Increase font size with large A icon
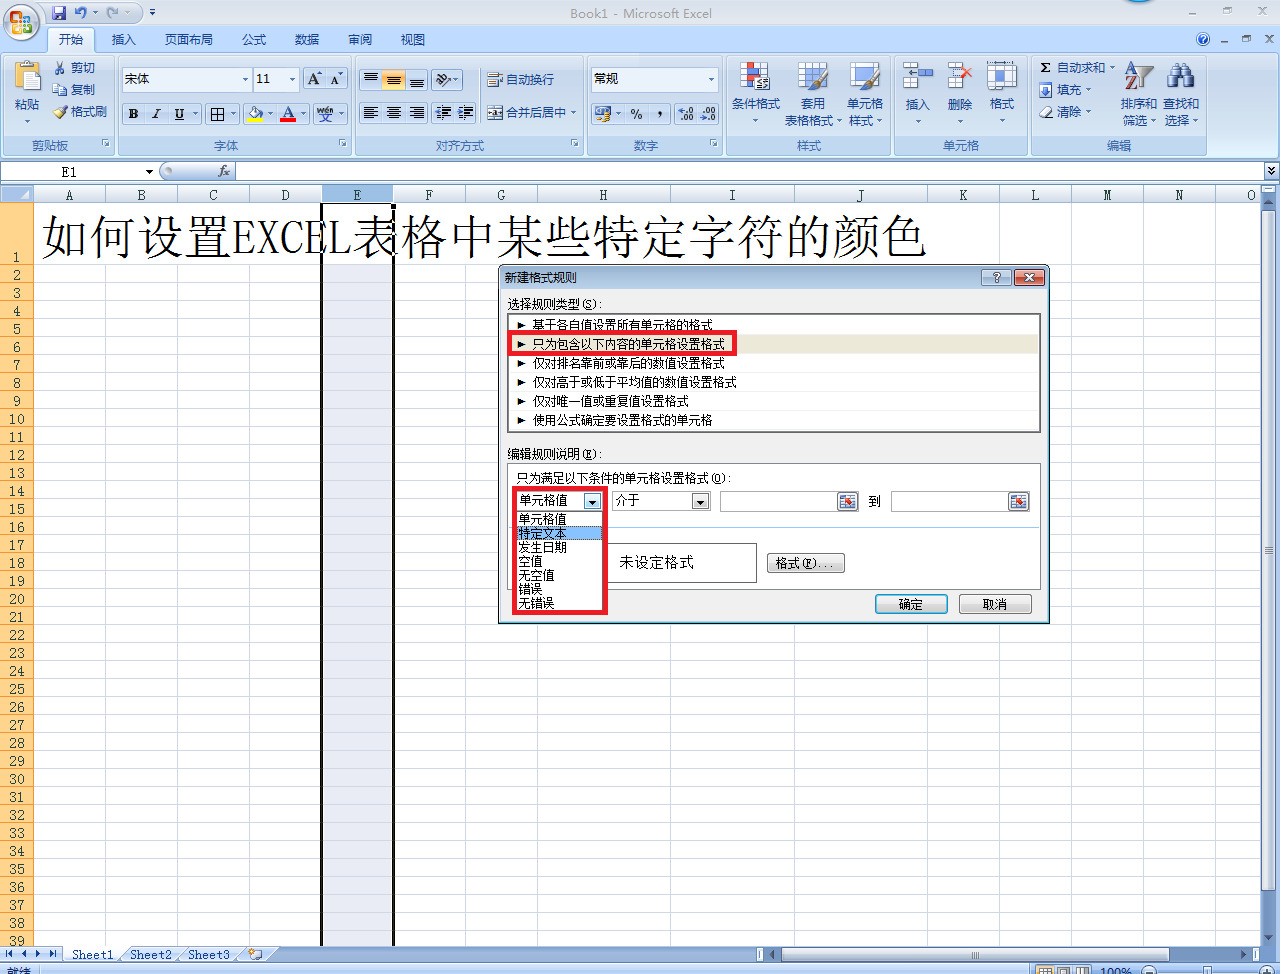 (314, 79)
